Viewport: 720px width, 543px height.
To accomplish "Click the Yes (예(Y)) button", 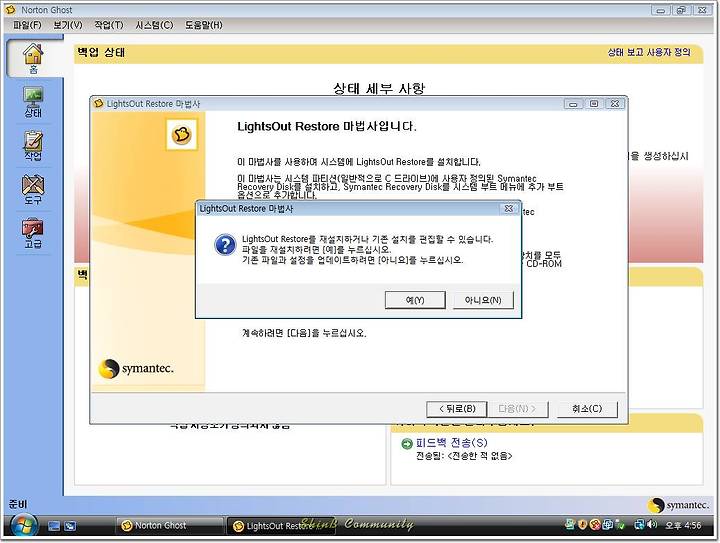I will 415,300.
